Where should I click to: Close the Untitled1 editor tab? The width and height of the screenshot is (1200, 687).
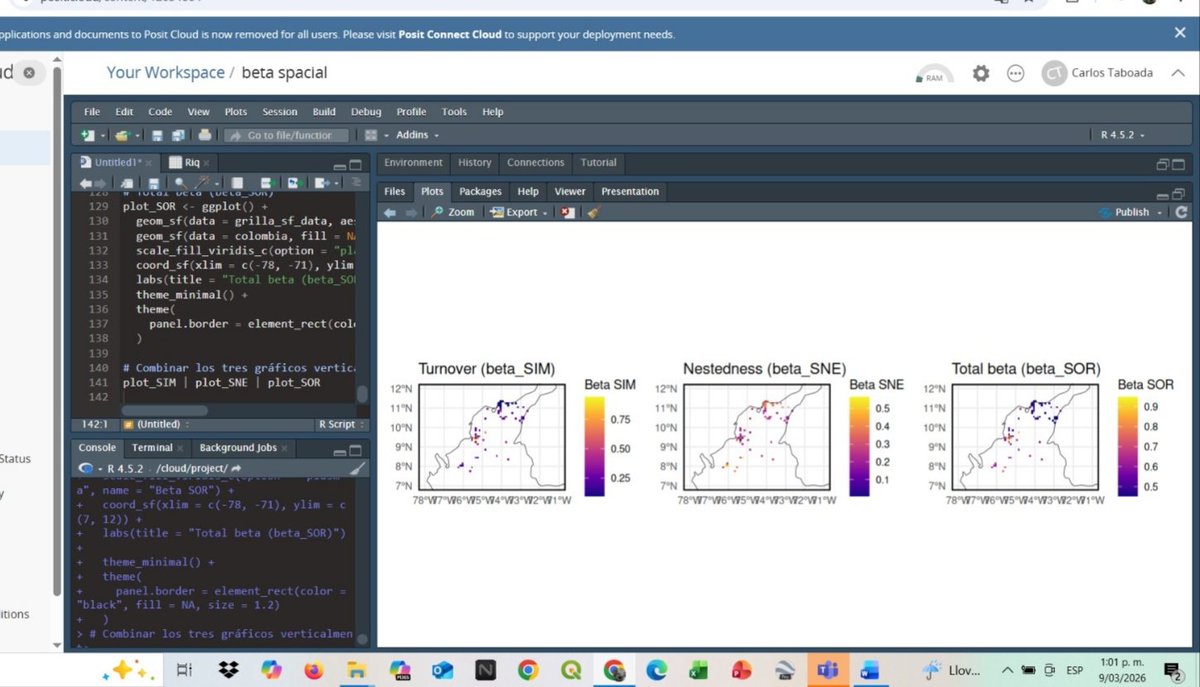click(x=148, y=163)
